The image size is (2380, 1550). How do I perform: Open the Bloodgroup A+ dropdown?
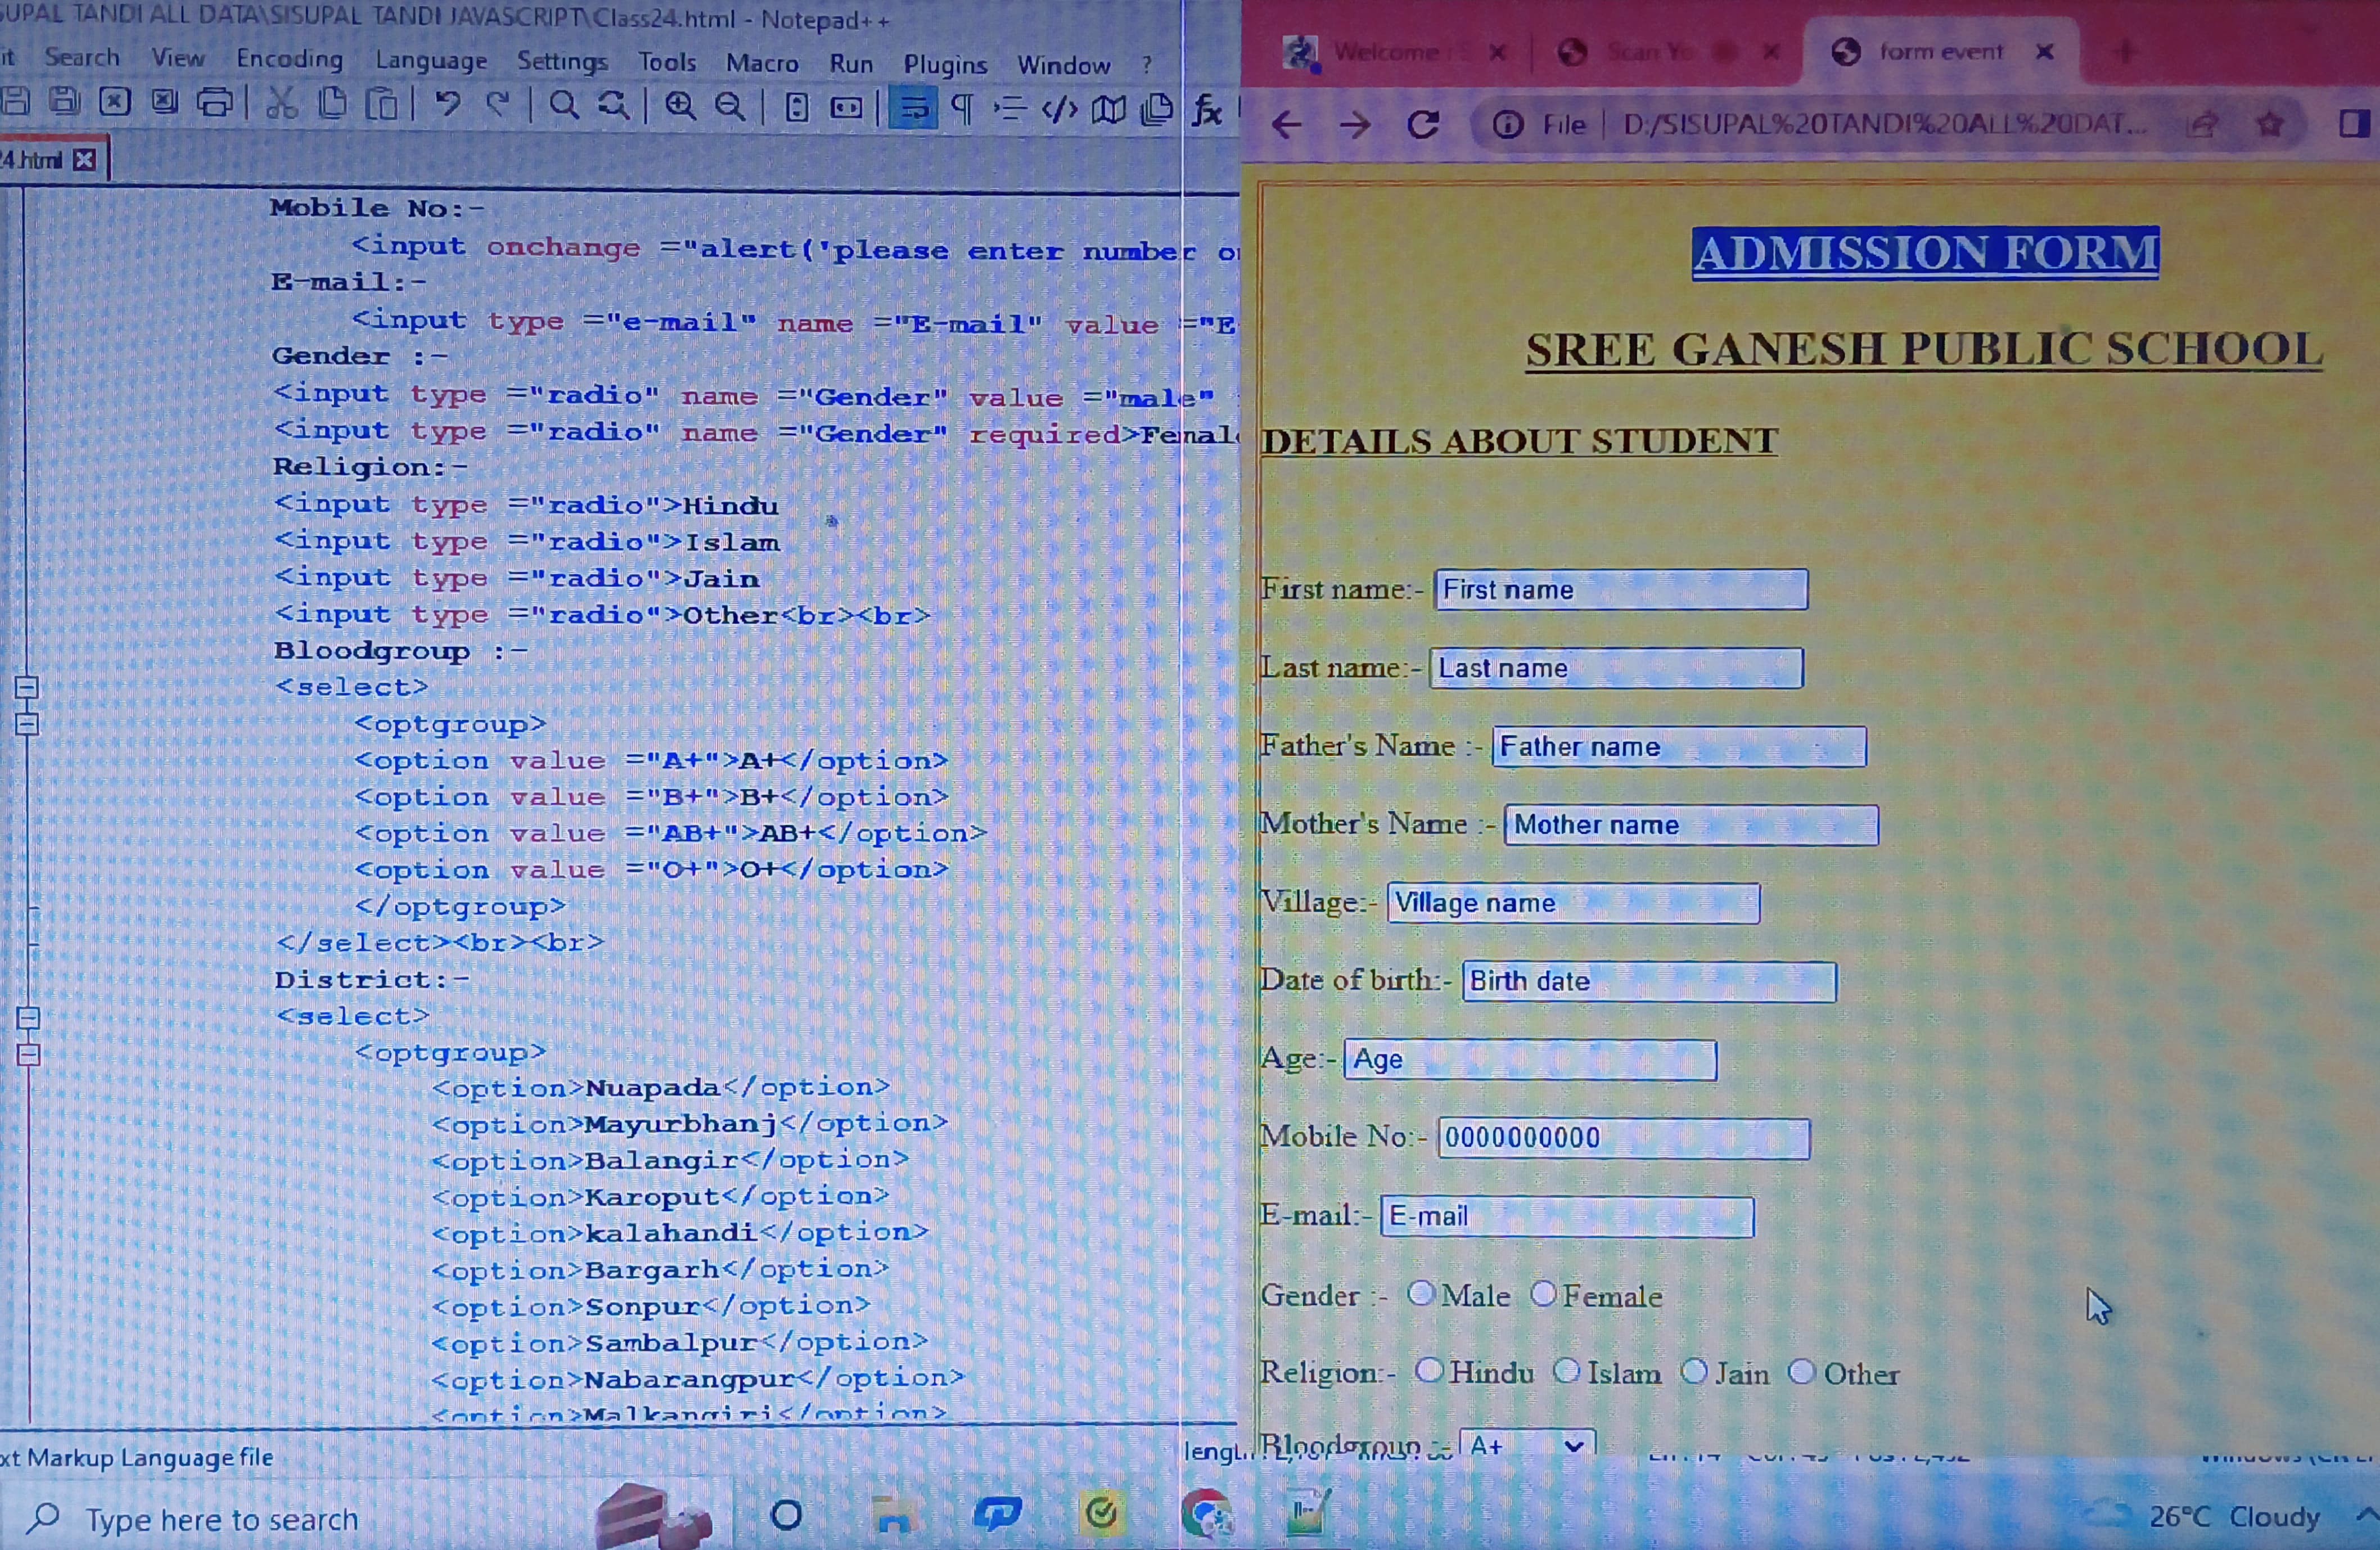[1527, 1445]
